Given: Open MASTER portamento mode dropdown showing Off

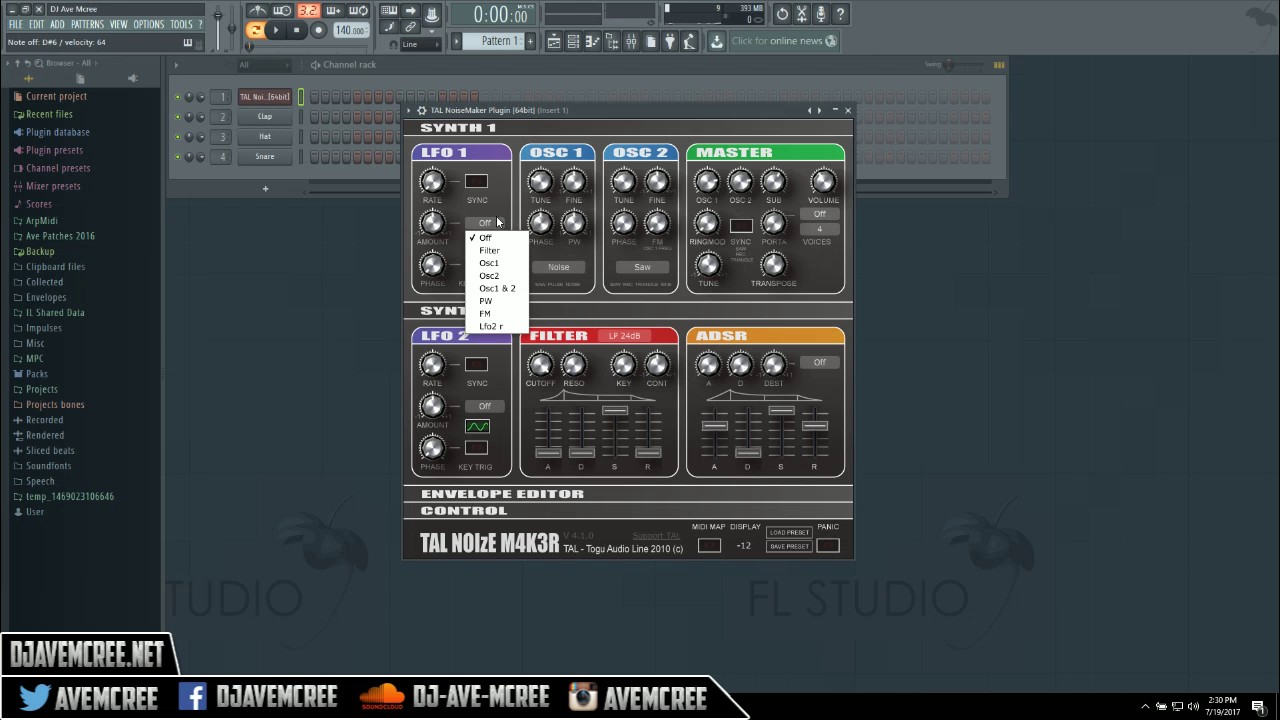Looking at the screenshot, I should 819,214.
